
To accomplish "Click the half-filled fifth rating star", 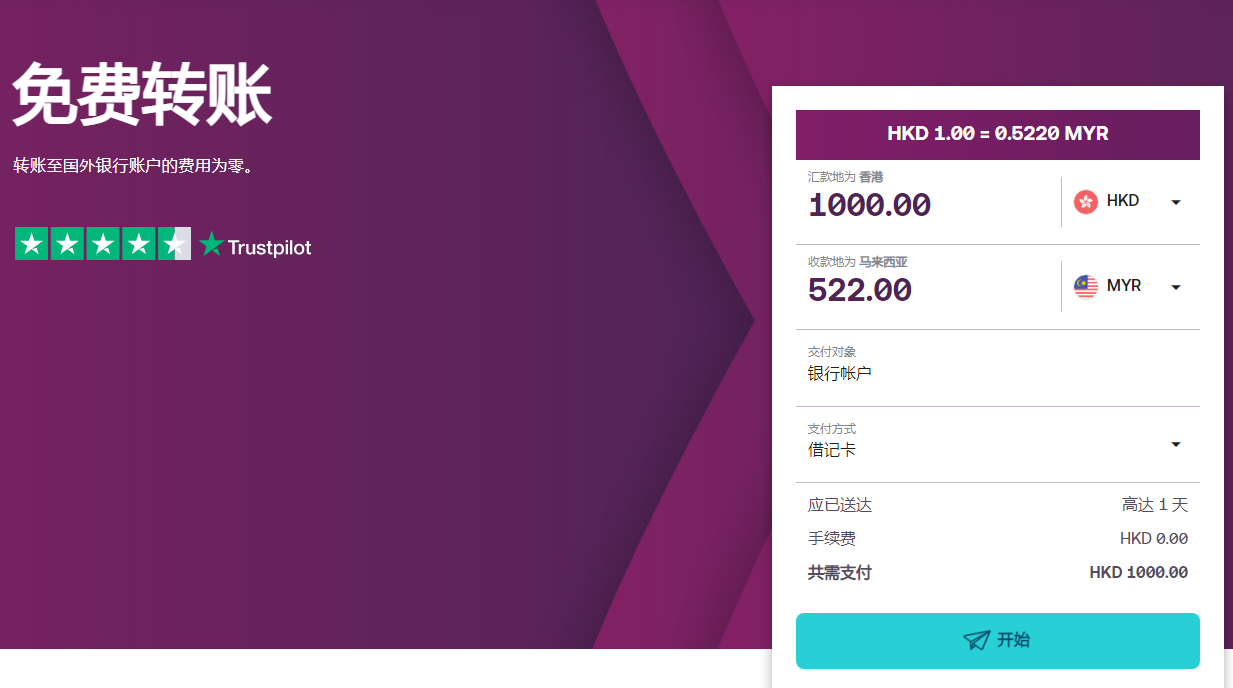I will pyautogui.click(x=174, y=244).
